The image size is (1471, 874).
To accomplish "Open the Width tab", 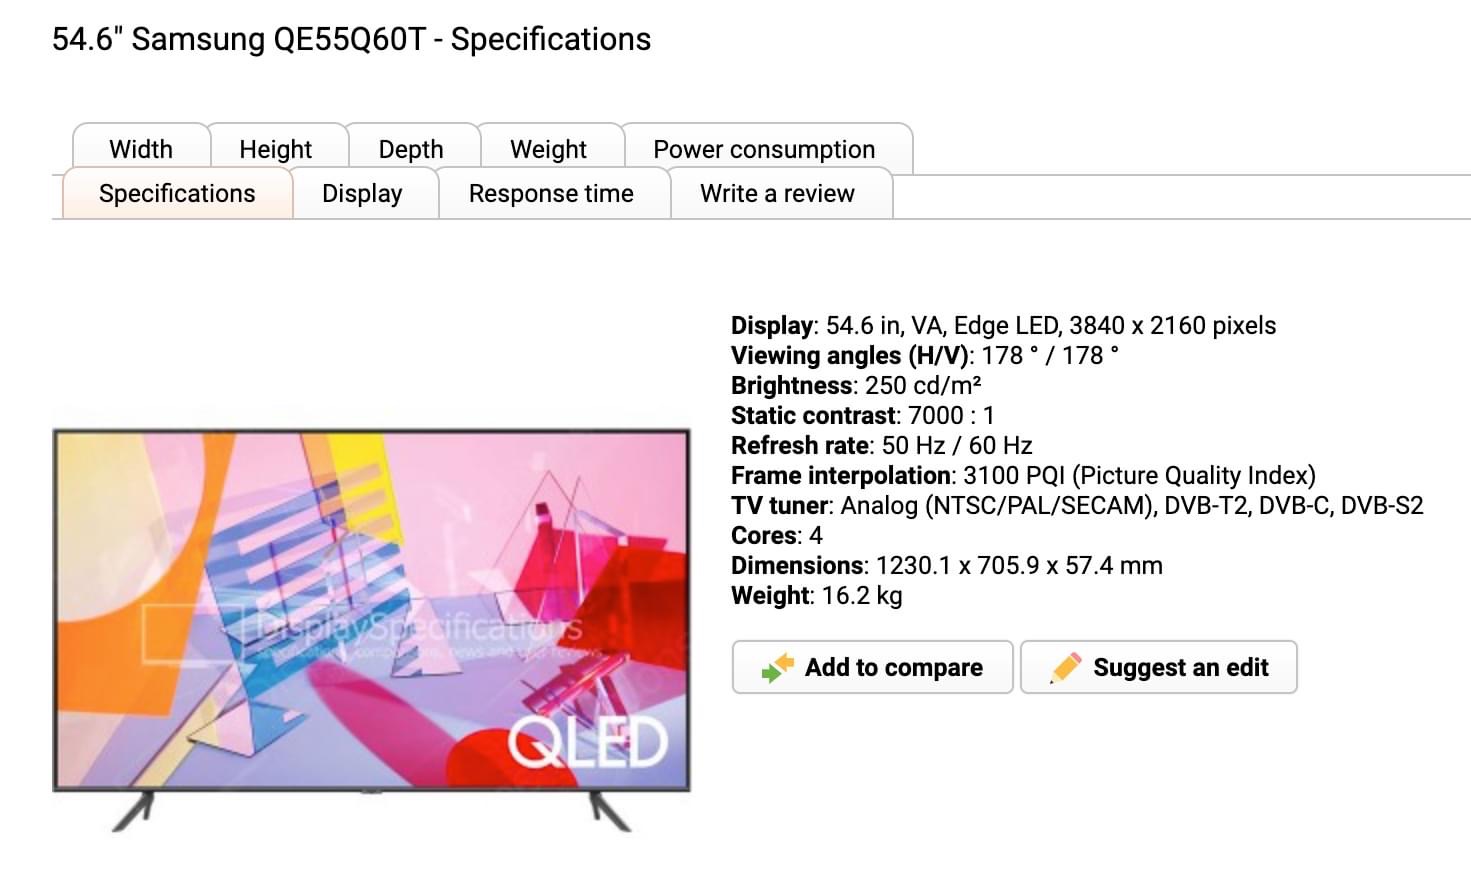I will [141, 149].
